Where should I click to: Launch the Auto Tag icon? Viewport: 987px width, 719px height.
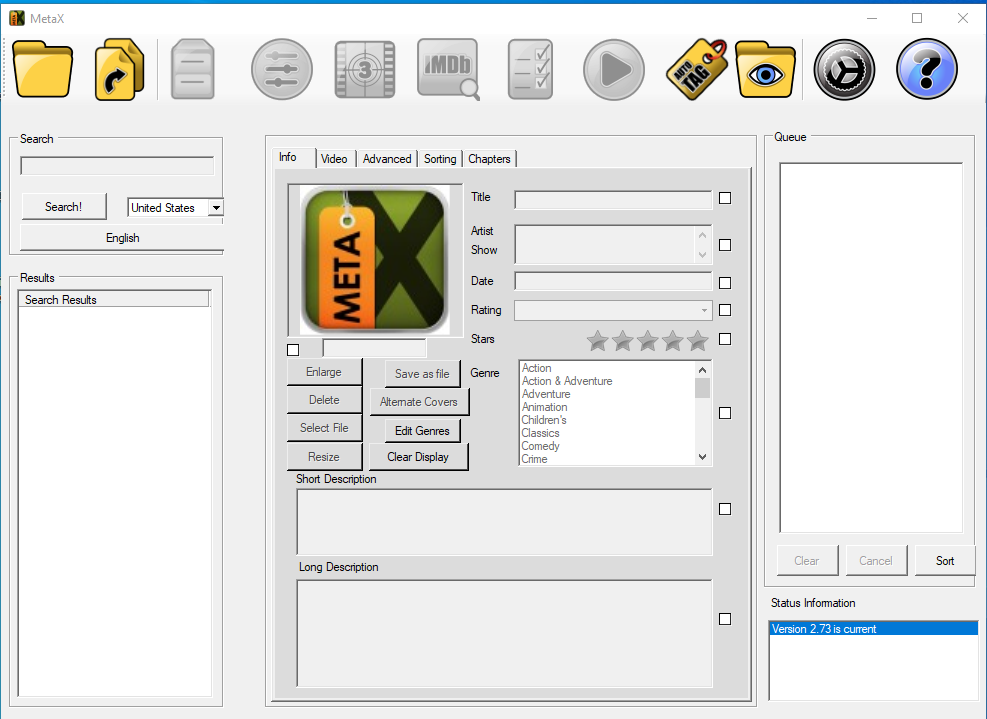(696, 69)
